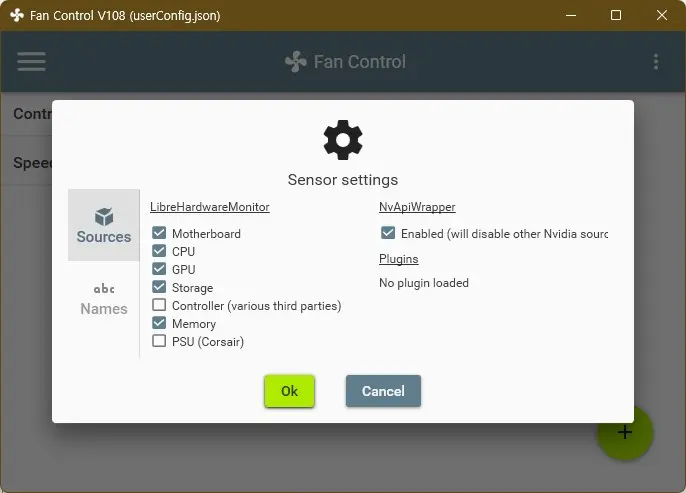
Task: Open the three-dot overflow menu
Action: [x=655, y=62]
